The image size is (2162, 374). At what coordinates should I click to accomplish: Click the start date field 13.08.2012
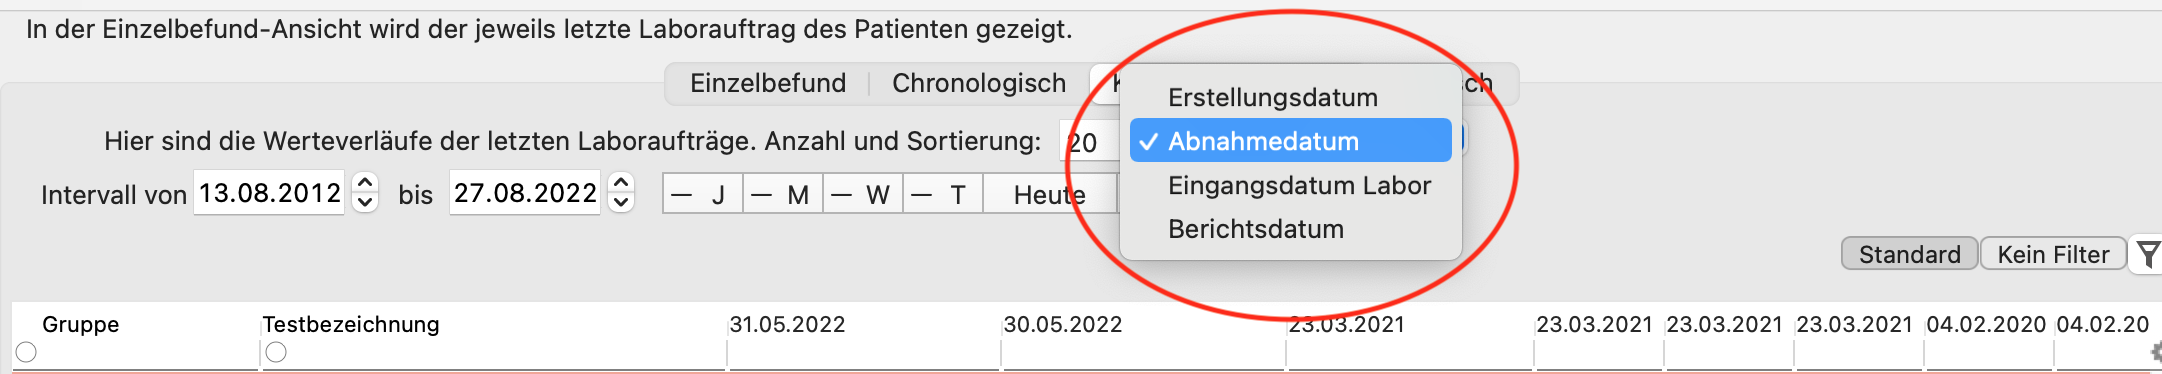(269, 193)
